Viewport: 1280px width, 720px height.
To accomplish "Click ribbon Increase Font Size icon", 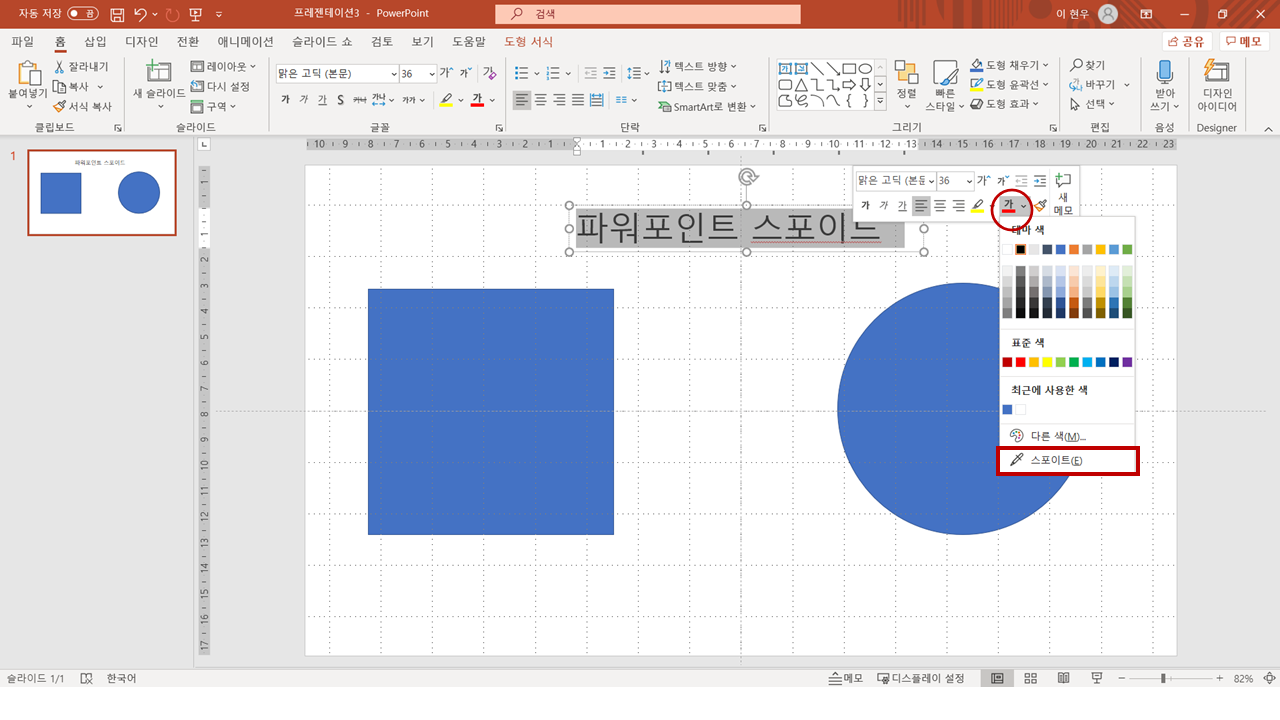I will [x=446, y=73].
